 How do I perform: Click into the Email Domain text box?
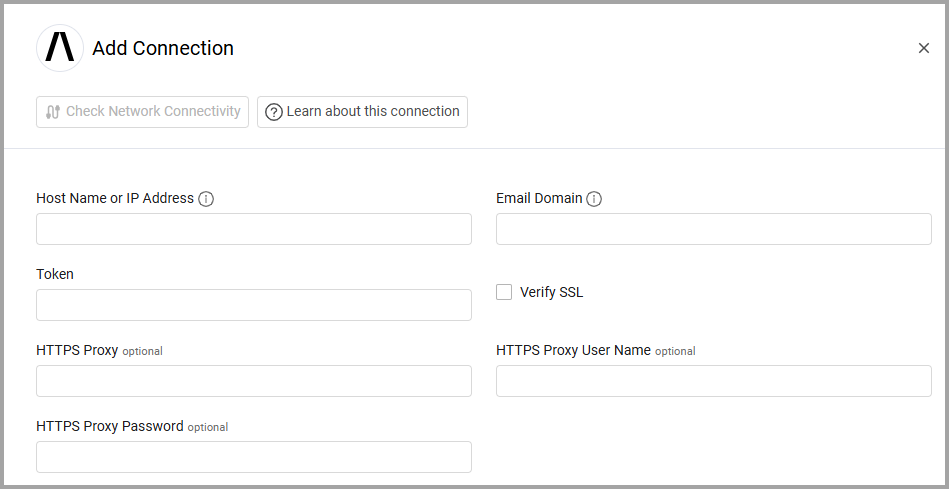(714, 229)
